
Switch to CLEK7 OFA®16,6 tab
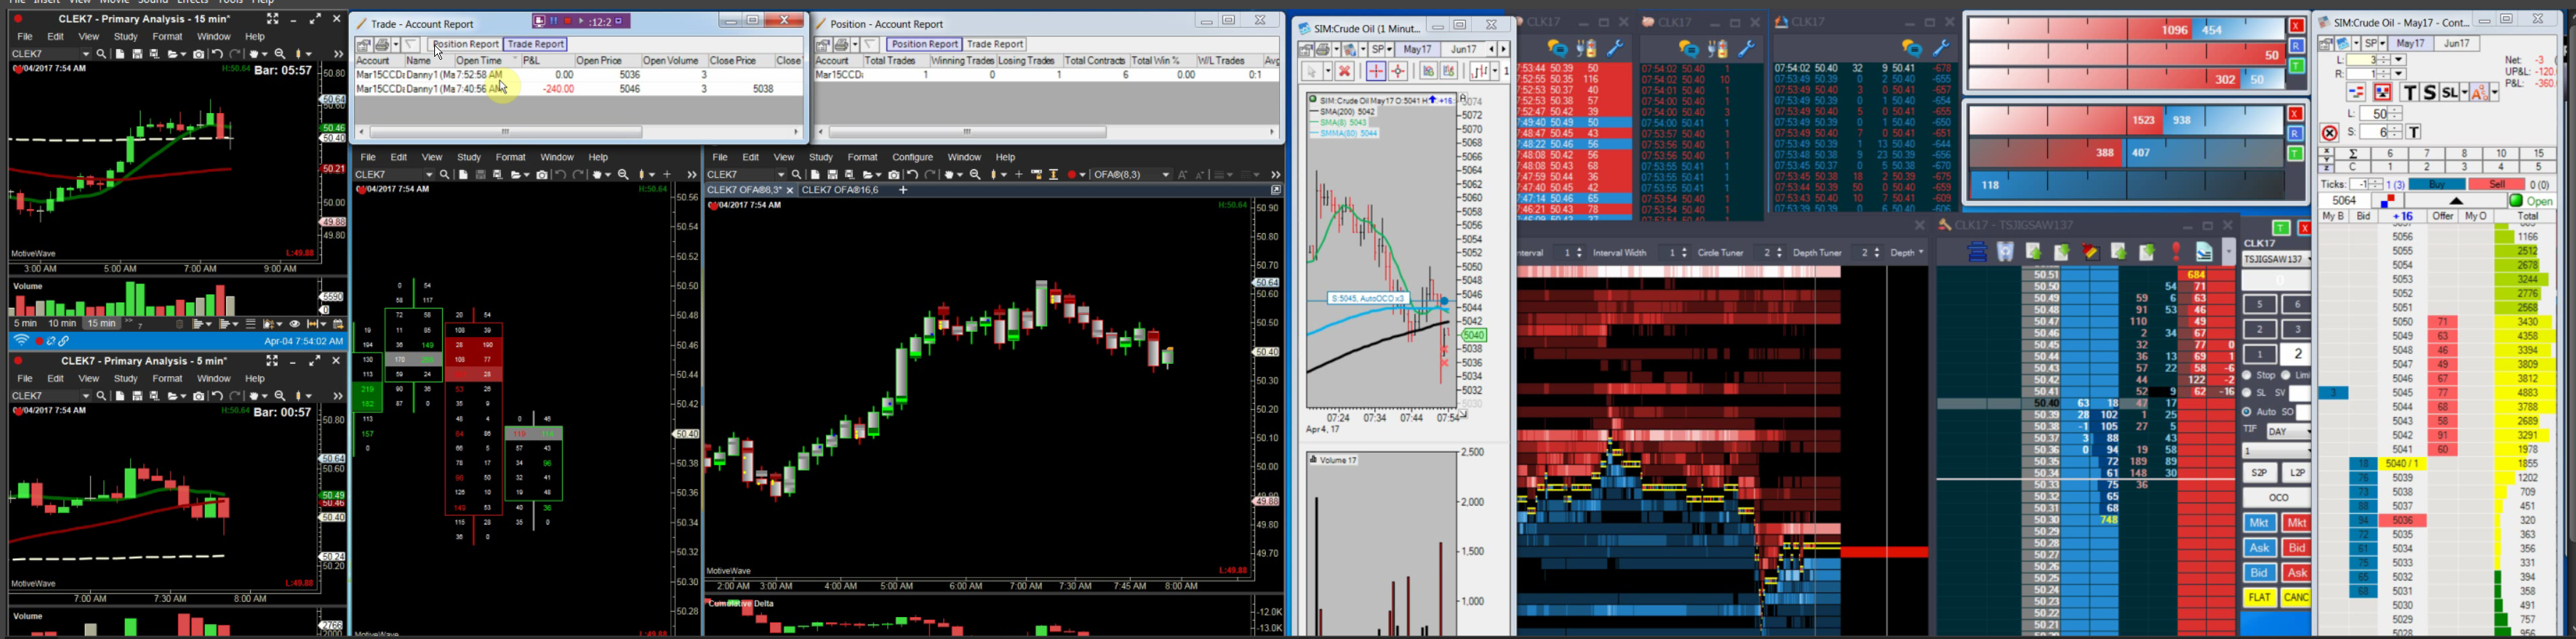click(x=840, y=190)
